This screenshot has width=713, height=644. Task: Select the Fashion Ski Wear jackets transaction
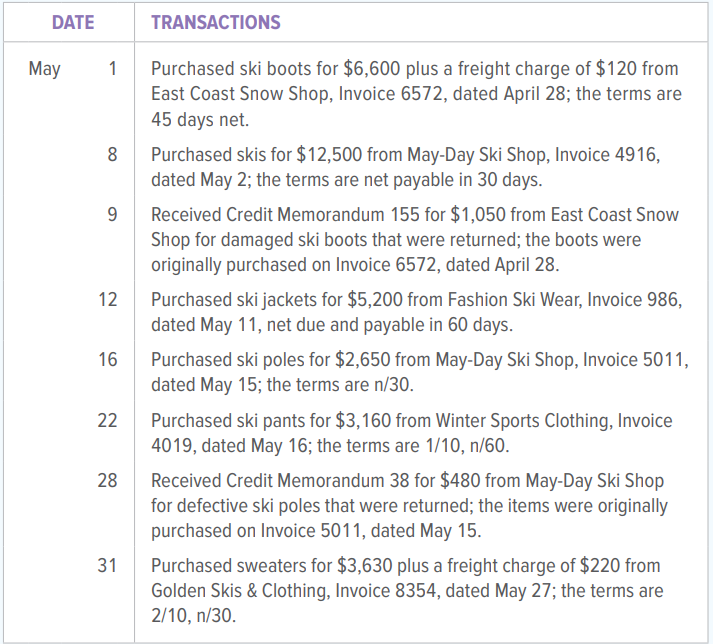pyautogui.click(x=417, y=312)
